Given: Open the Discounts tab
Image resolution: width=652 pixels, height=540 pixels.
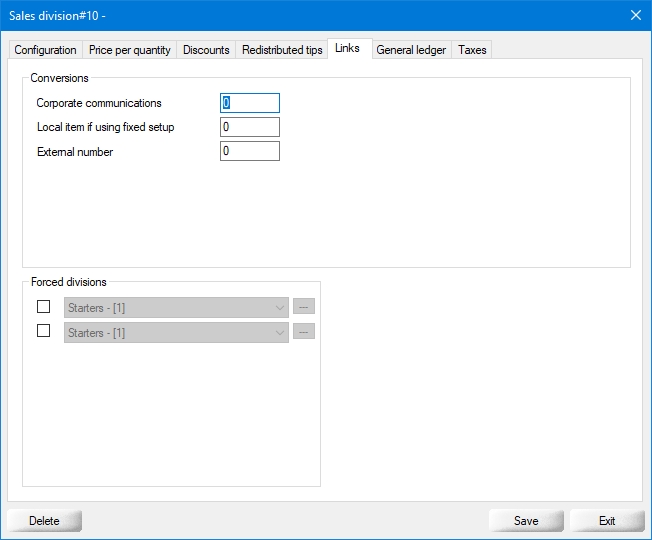Looking at the screenshot, I should tap(206, 50).
